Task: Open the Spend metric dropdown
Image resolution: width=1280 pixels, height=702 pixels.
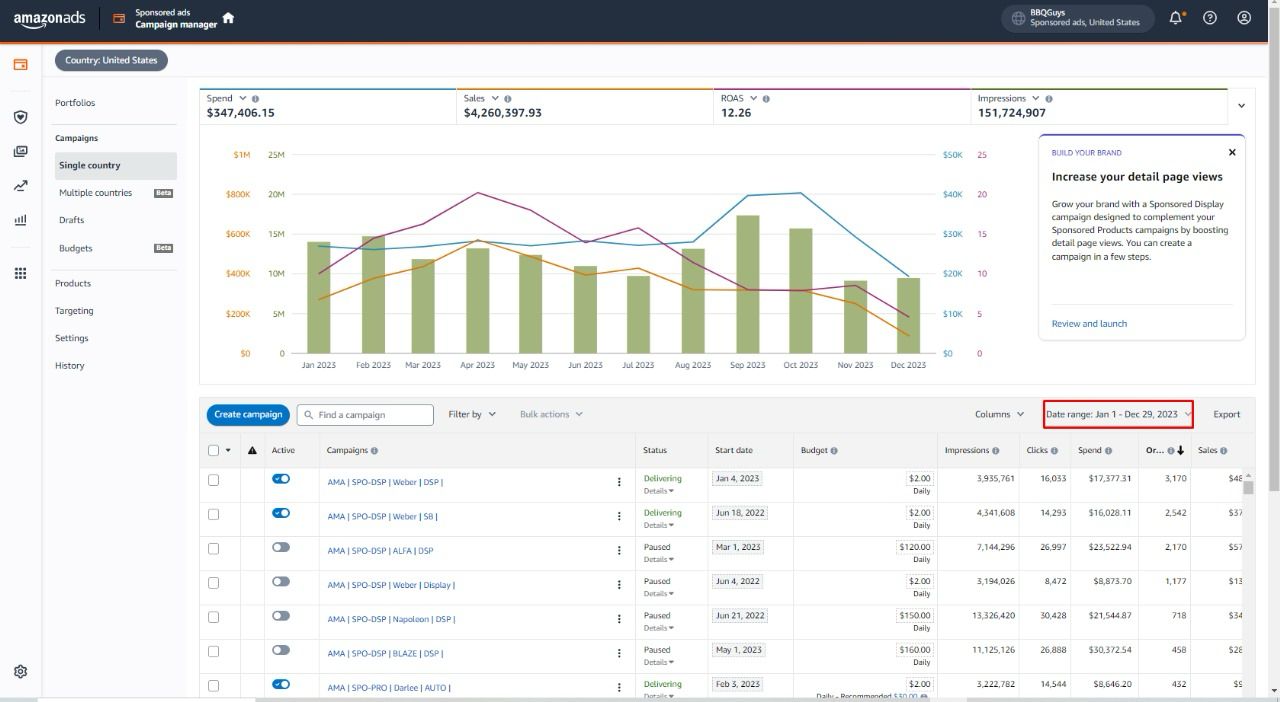Action: (x=243, y=99)
